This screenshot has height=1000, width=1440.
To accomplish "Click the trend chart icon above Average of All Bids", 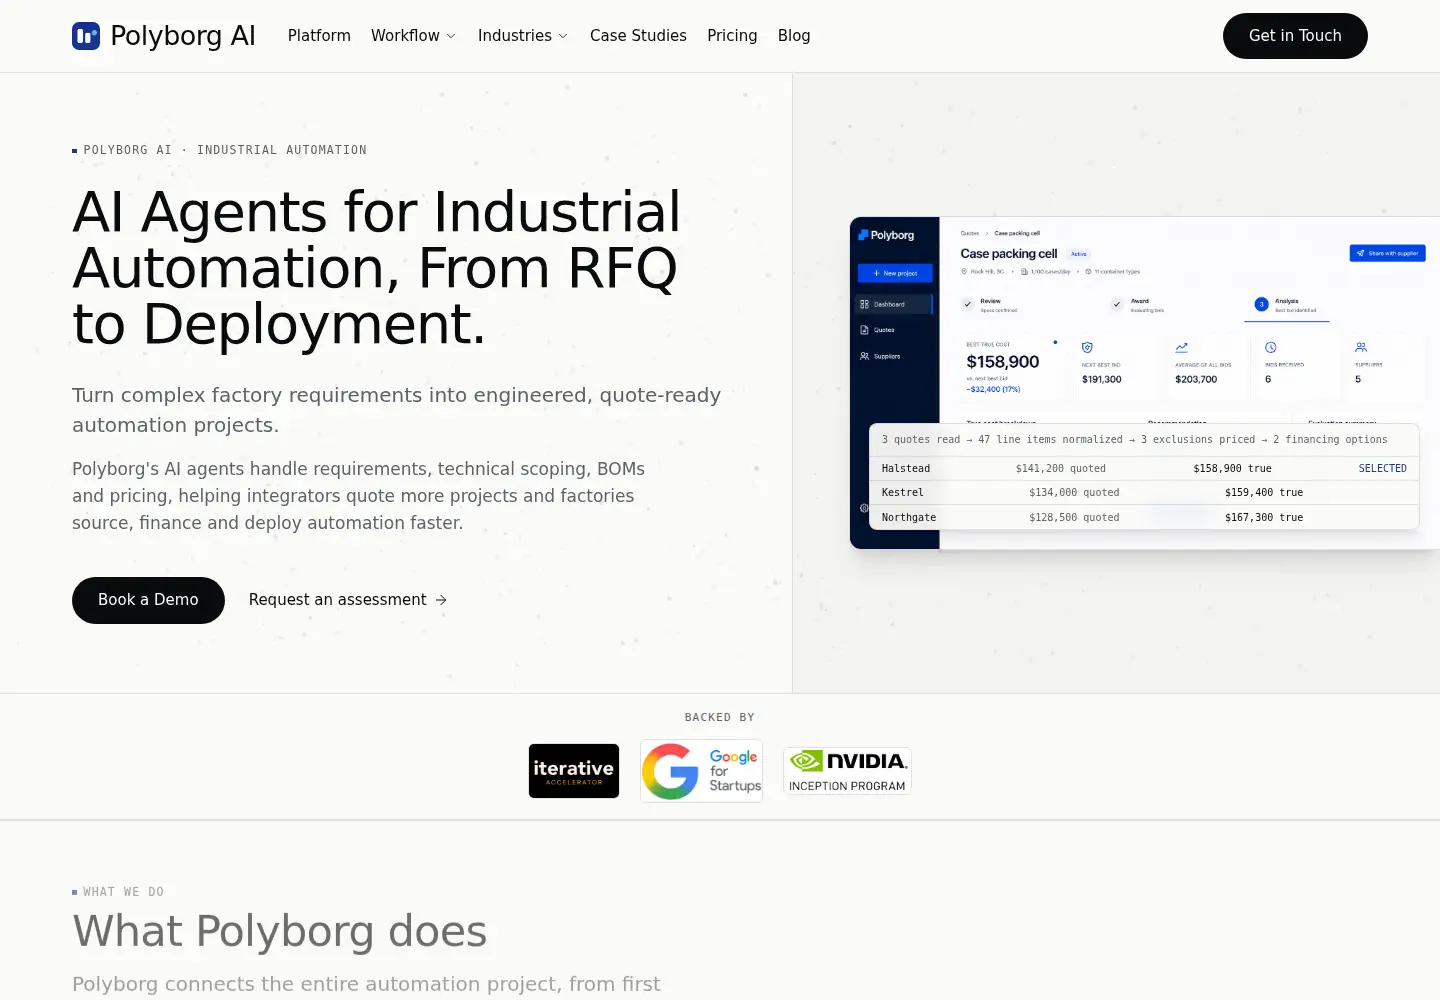I will 1181,347.
